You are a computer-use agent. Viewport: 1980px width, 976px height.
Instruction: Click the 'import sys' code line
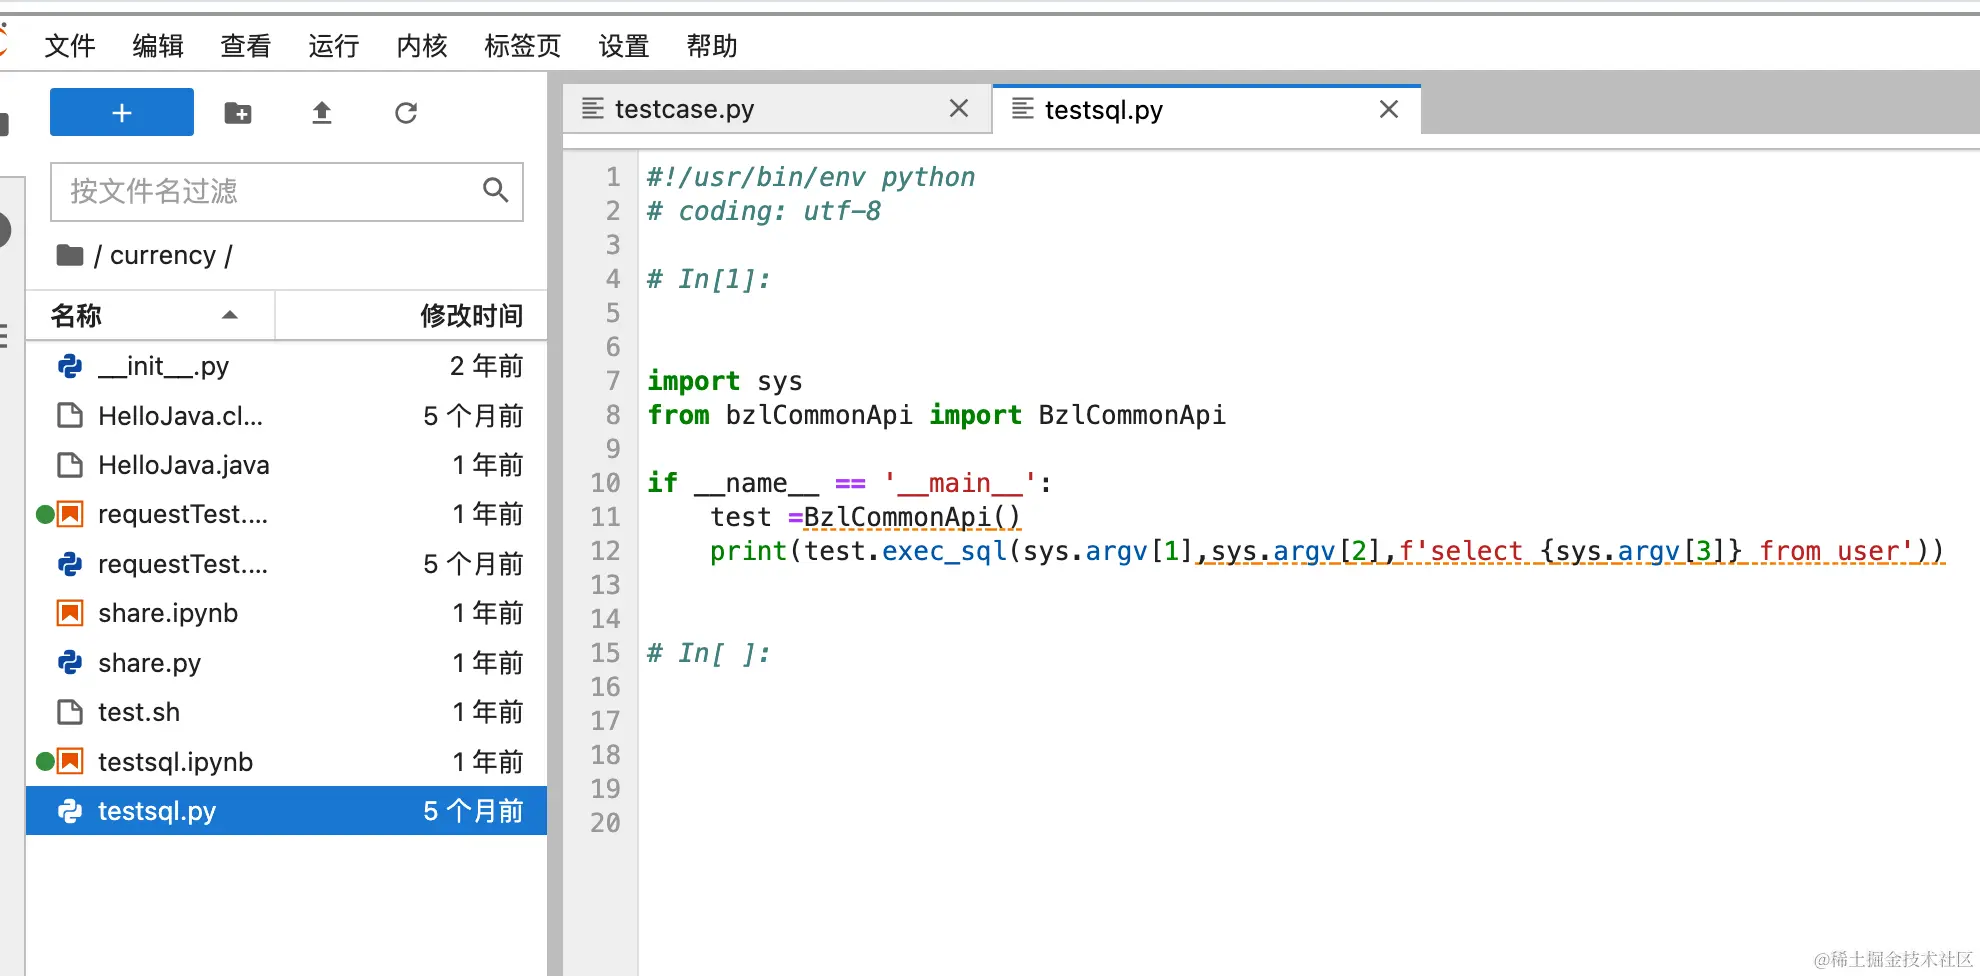725,381
